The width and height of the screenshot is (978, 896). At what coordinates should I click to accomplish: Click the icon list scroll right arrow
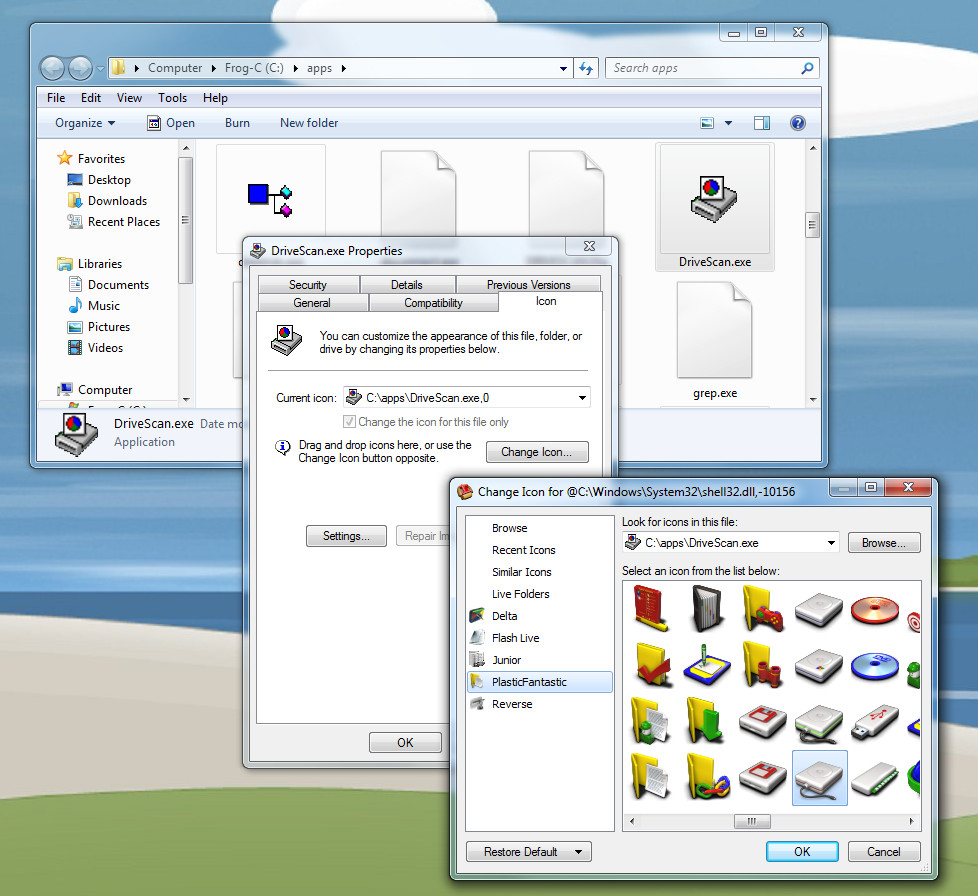[x=912, y=821]
